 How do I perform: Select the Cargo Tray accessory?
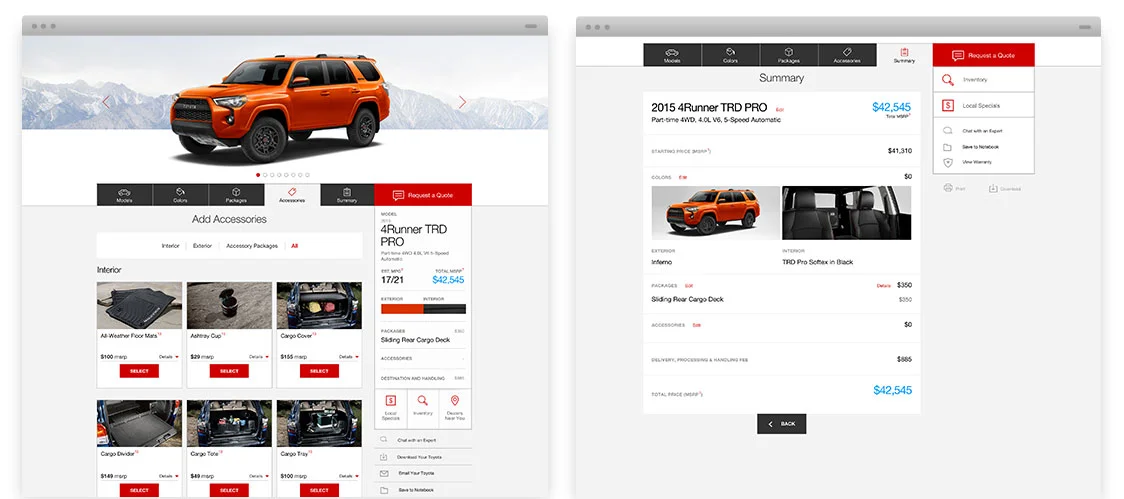click(319, 490)
